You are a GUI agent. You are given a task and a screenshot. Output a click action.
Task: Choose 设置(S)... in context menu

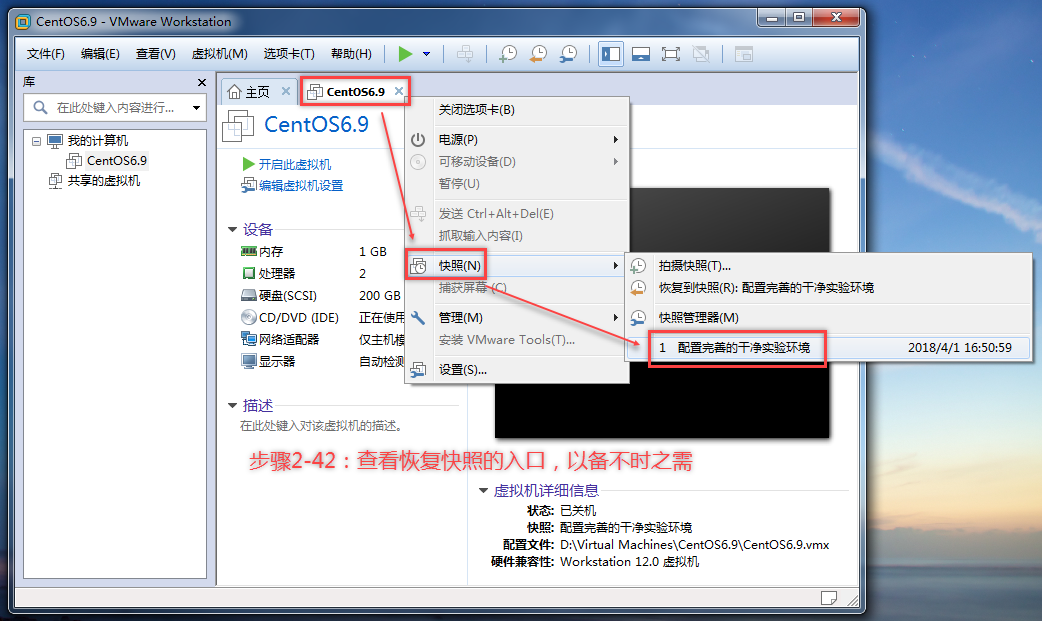[517, 370]
